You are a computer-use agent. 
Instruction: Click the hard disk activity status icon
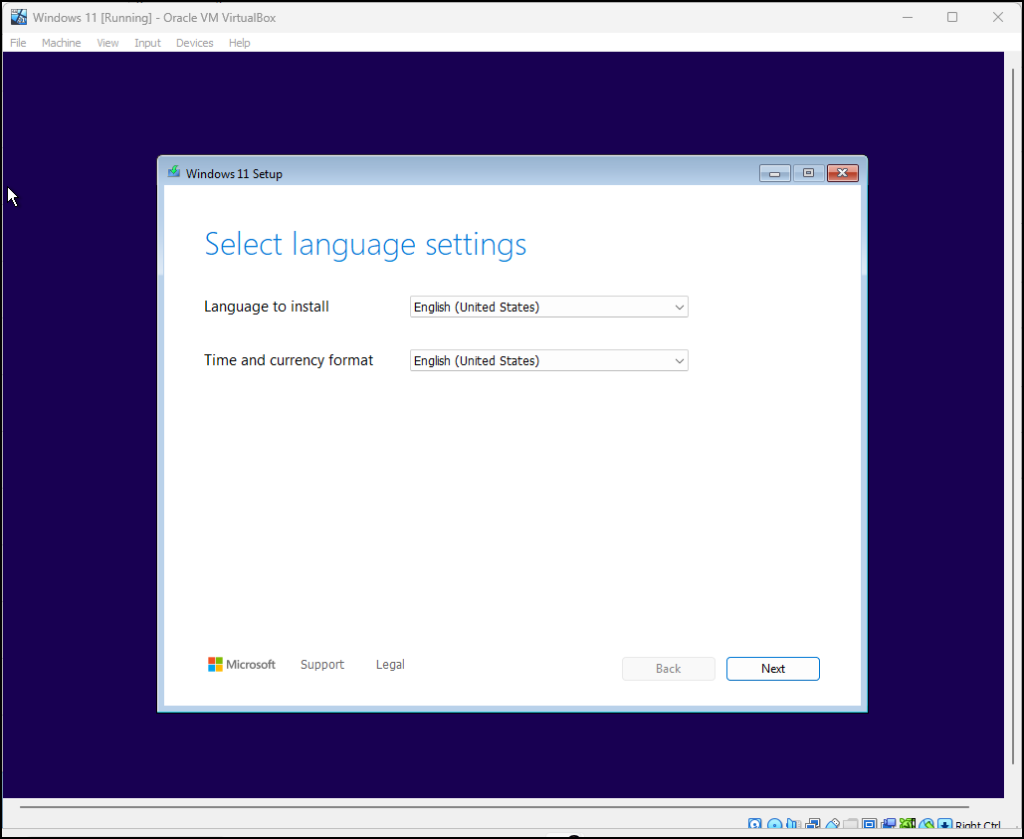pos(755,824)
